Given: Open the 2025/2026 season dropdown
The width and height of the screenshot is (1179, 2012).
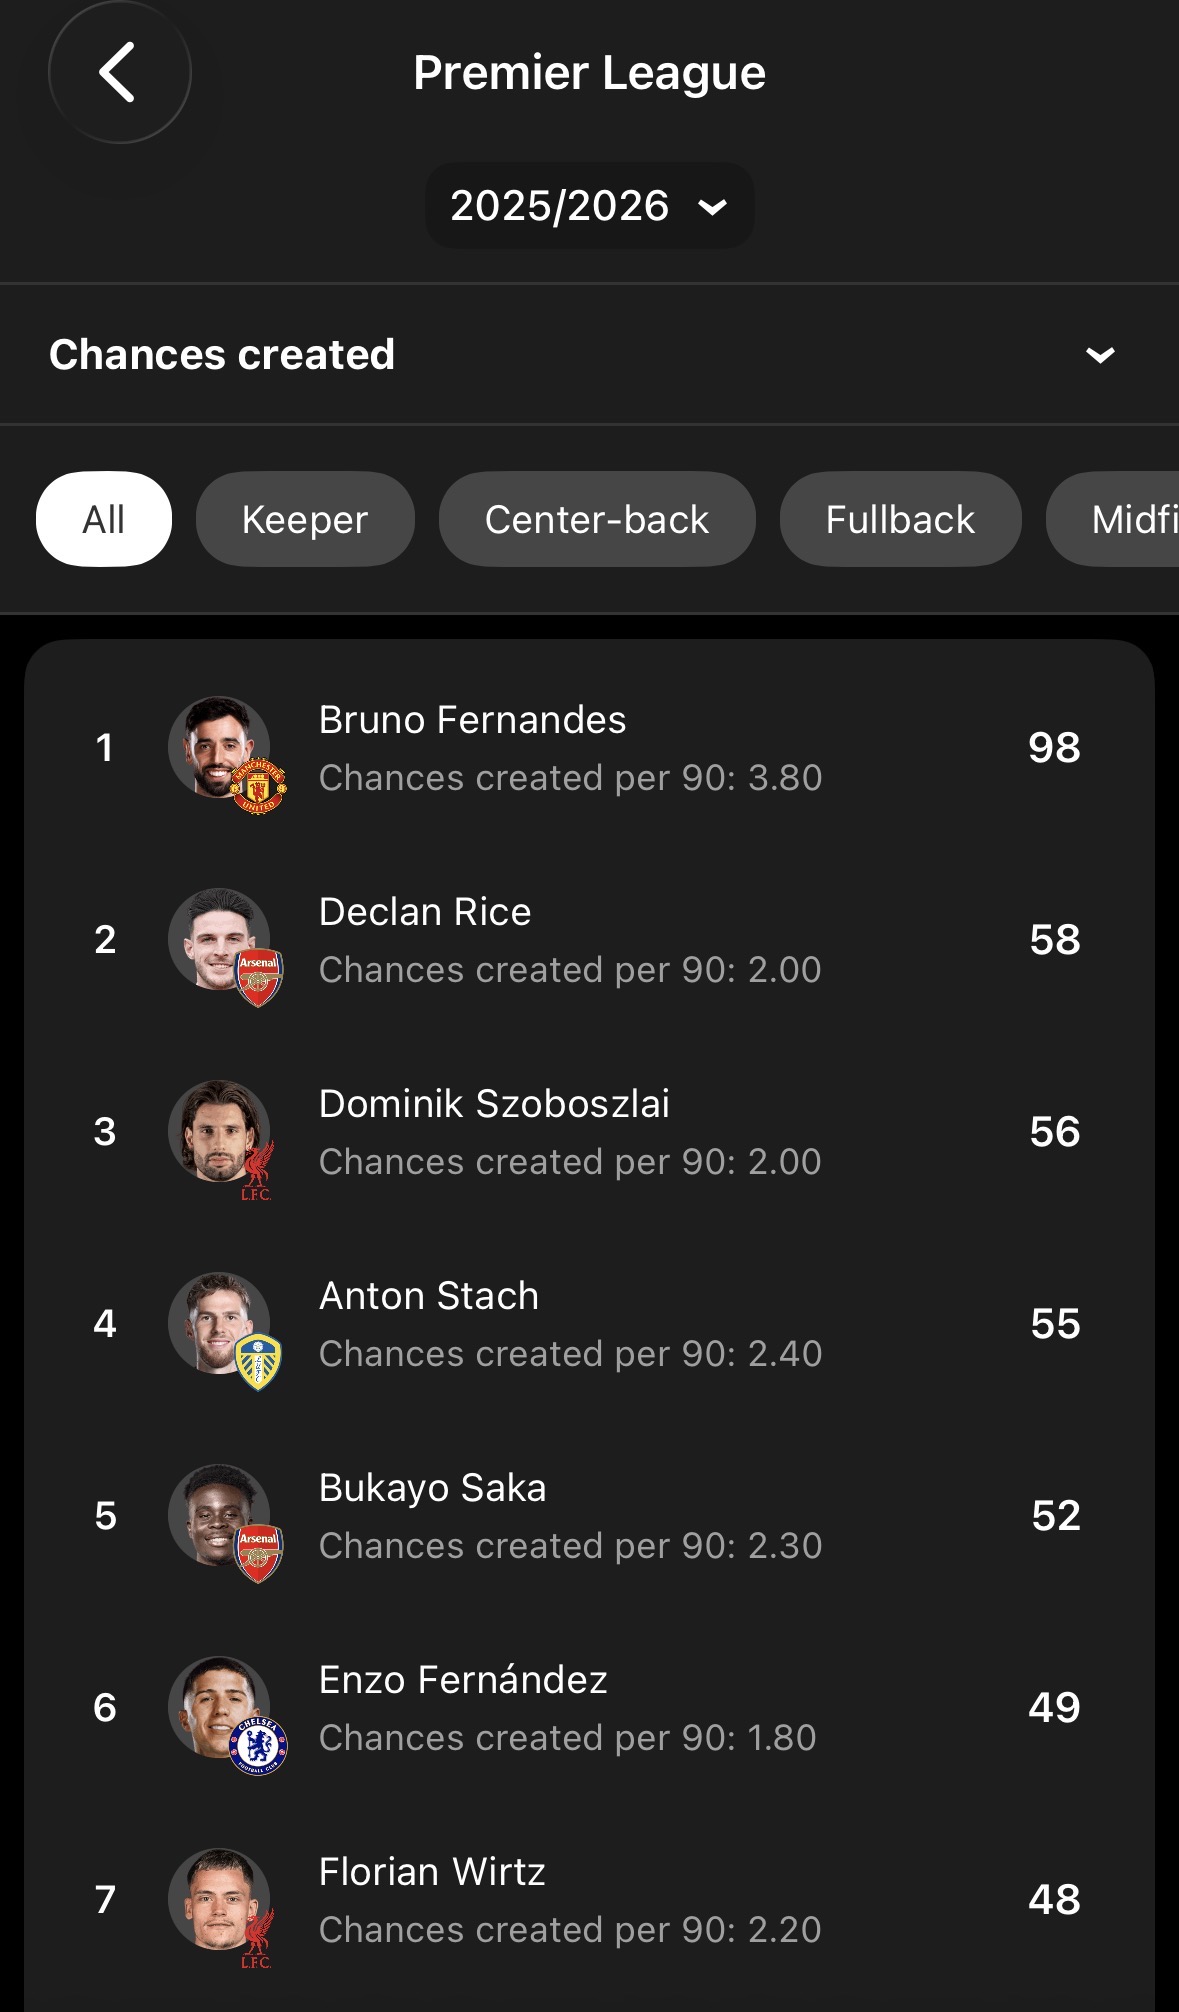Looking at the screenshot, I should 589,206.
